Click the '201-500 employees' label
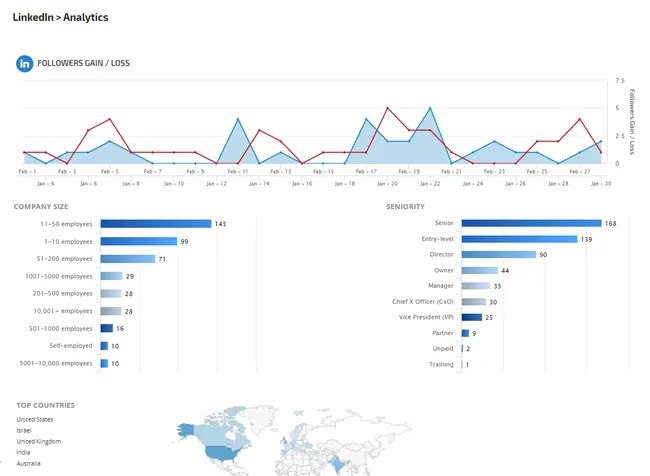The width and height of the screenshot is (650, 476). [63, 294]
